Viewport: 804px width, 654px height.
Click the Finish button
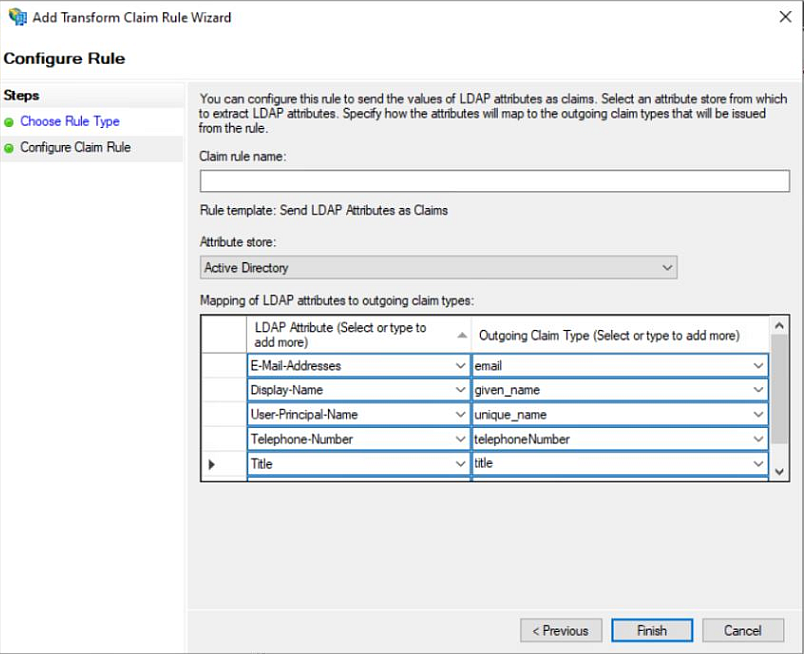(652, 630)
